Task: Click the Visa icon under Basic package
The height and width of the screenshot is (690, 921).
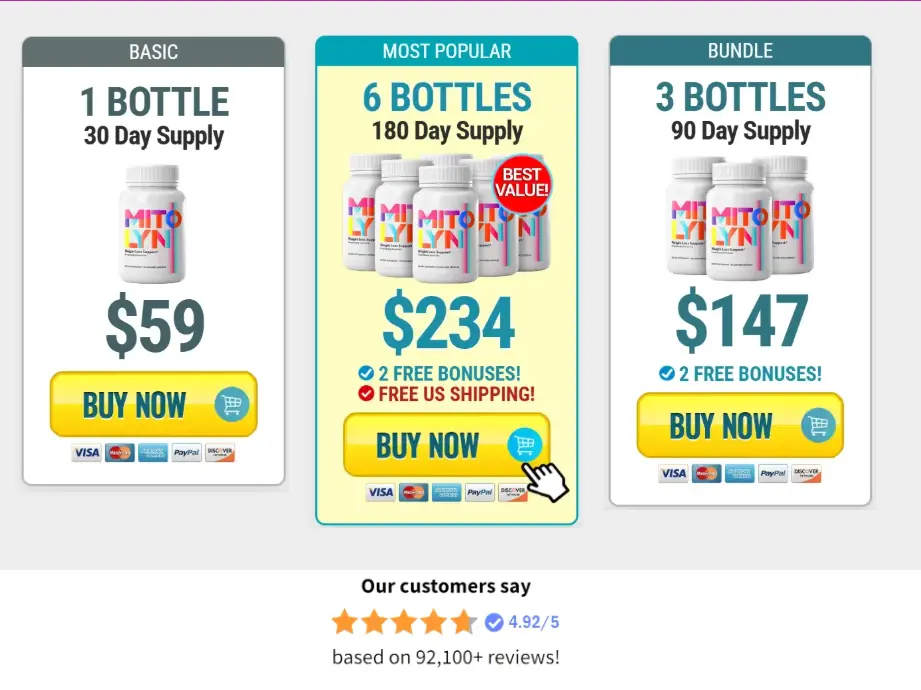Action: pyautogui.click(x=86, y=453)
